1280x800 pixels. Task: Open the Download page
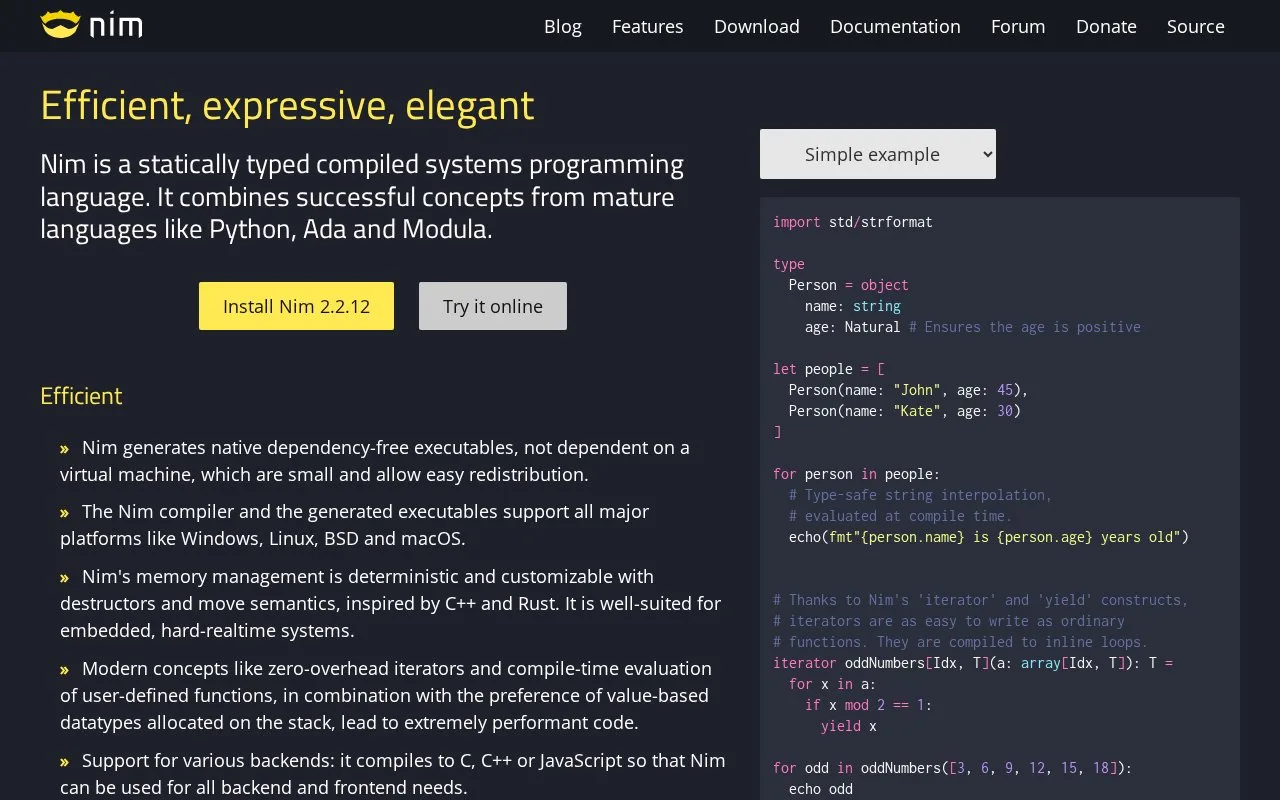757,26
